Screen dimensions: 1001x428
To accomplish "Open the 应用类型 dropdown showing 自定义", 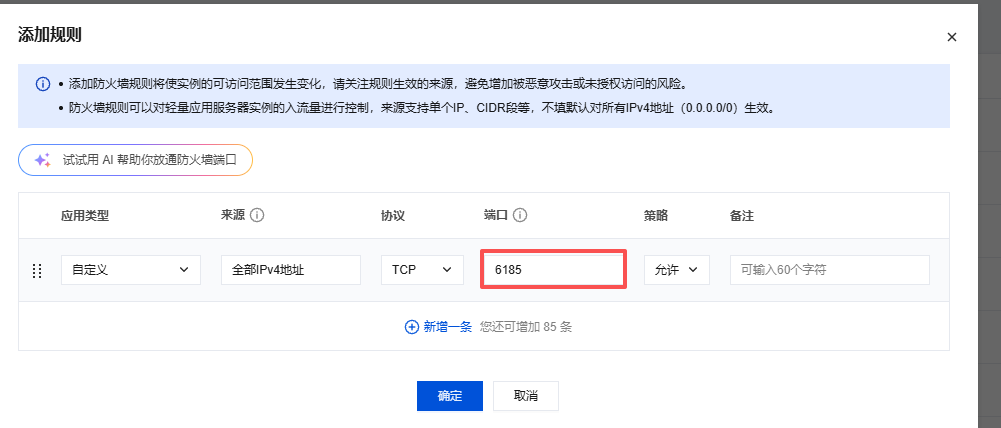I will [131, 270].
